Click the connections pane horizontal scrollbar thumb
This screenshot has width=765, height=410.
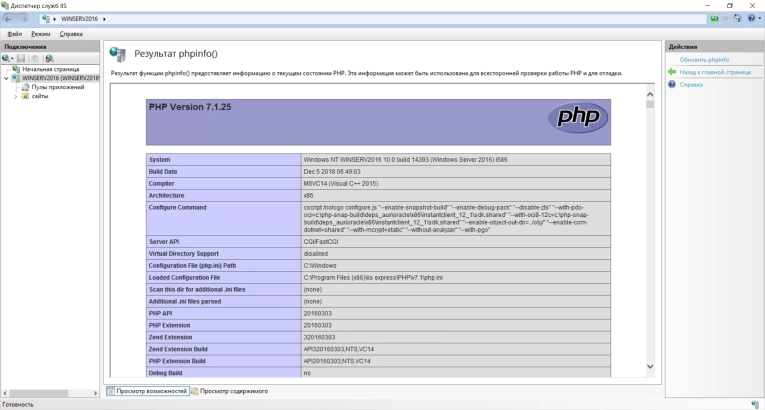pos(38,393)
